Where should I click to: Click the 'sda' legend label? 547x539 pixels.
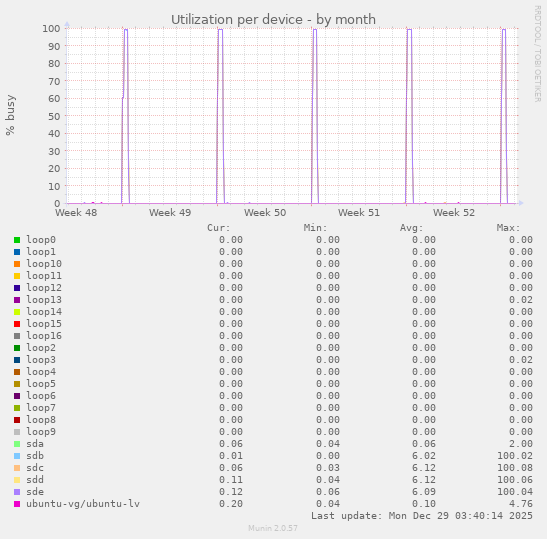(35, 444)
